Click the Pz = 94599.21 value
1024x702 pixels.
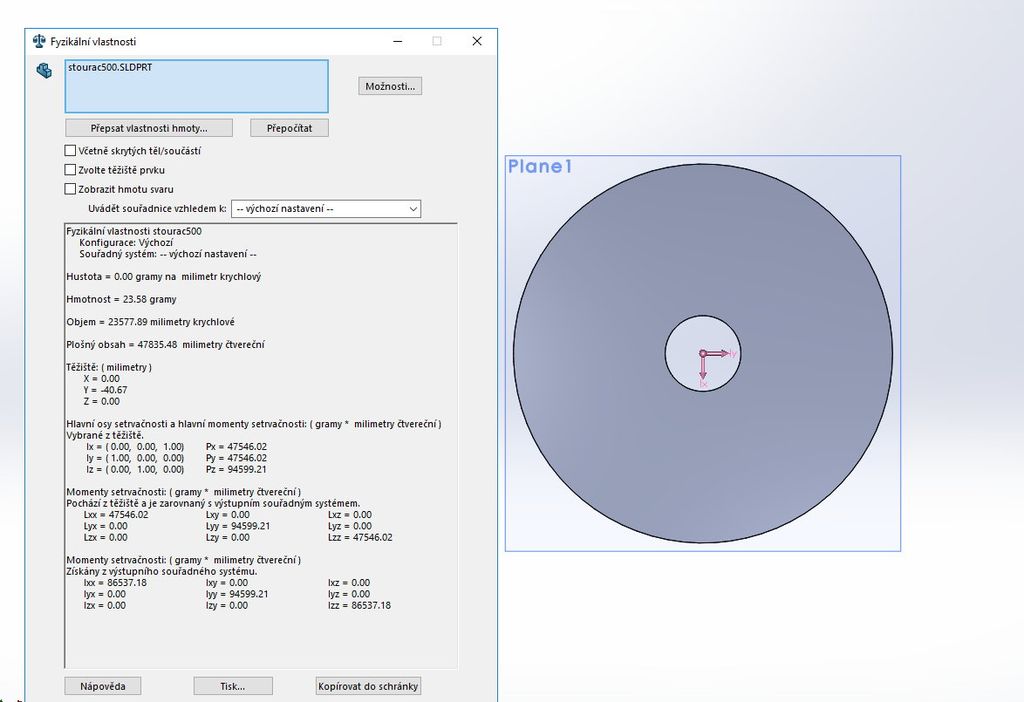[236, 470]
